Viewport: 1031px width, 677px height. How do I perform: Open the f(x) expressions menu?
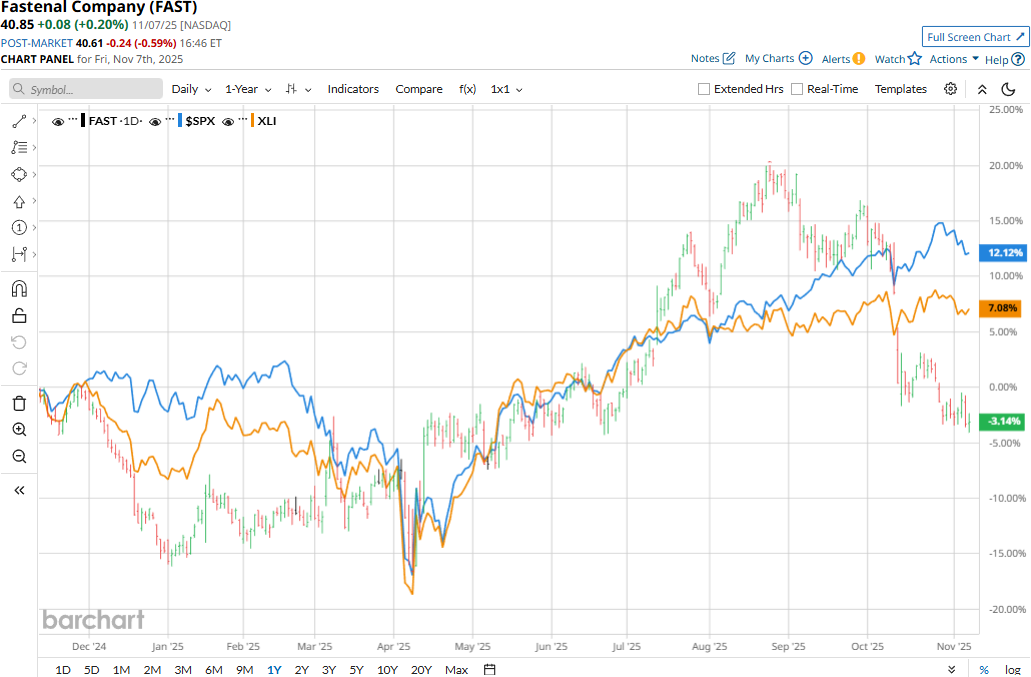pyautogui.click(x=468, y=89)
